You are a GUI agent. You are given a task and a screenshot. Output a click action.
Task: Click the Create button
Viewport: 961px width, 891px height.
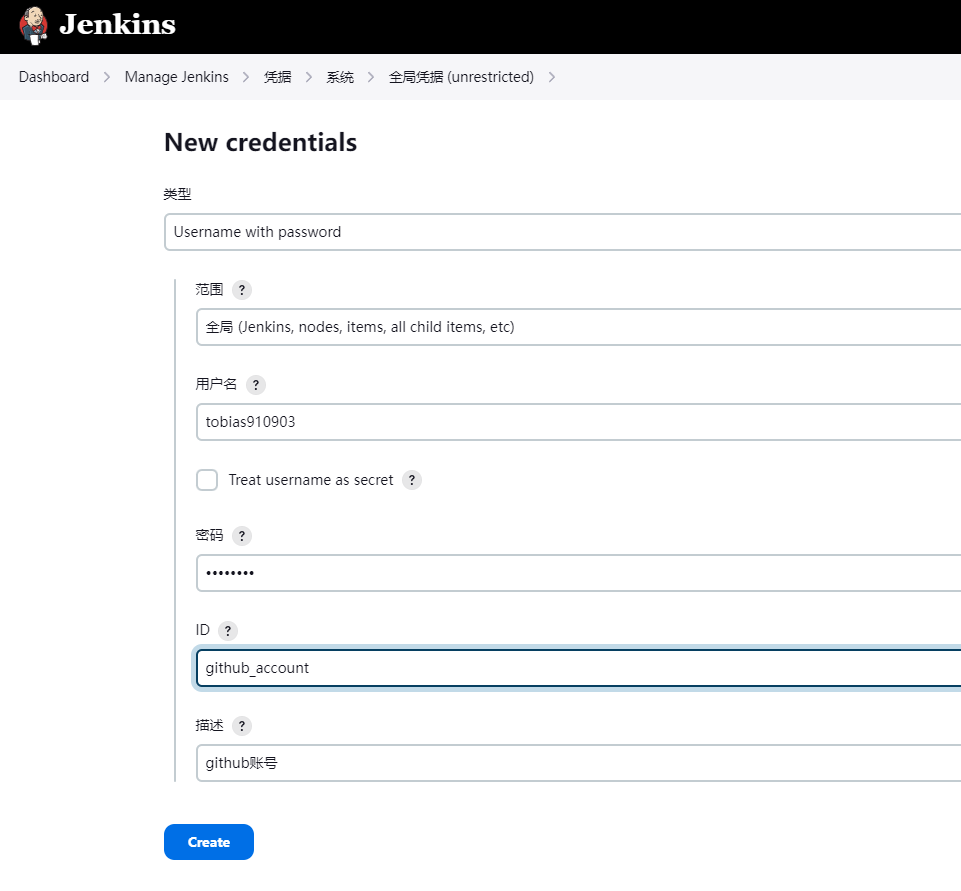[209, 842]
